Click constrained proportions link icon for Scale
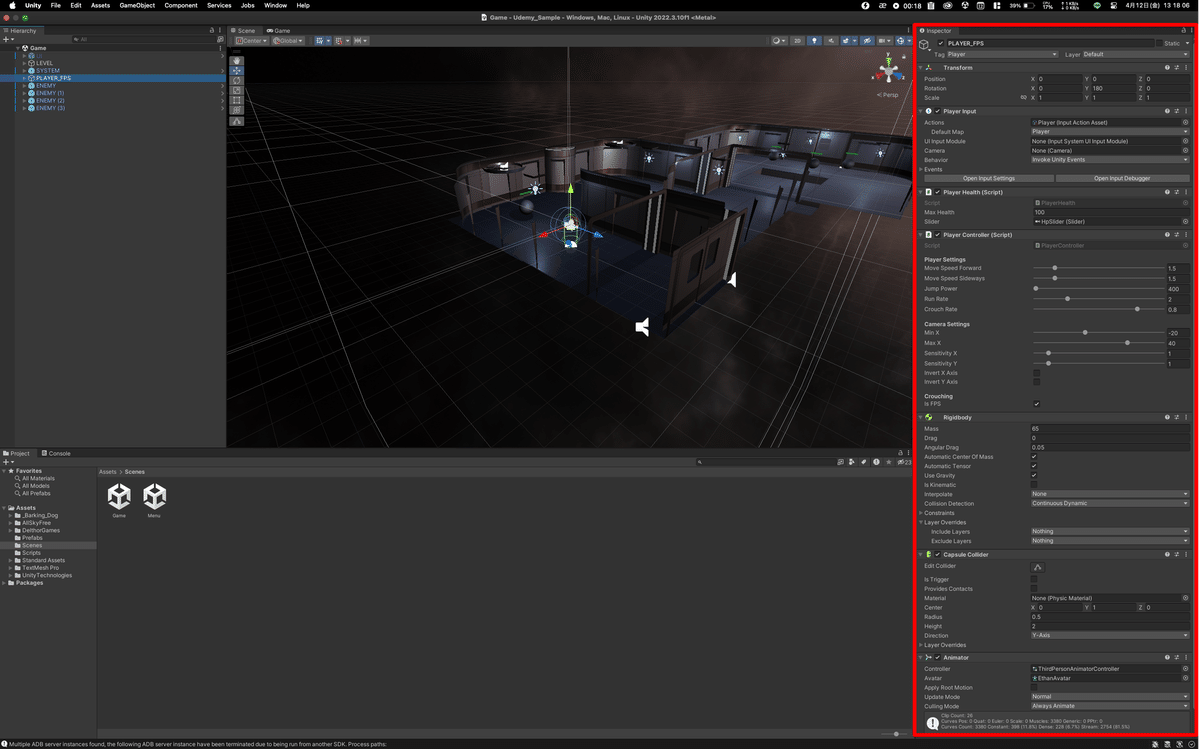Screen dimensions: 1200x749 (x=1022, y=98)
